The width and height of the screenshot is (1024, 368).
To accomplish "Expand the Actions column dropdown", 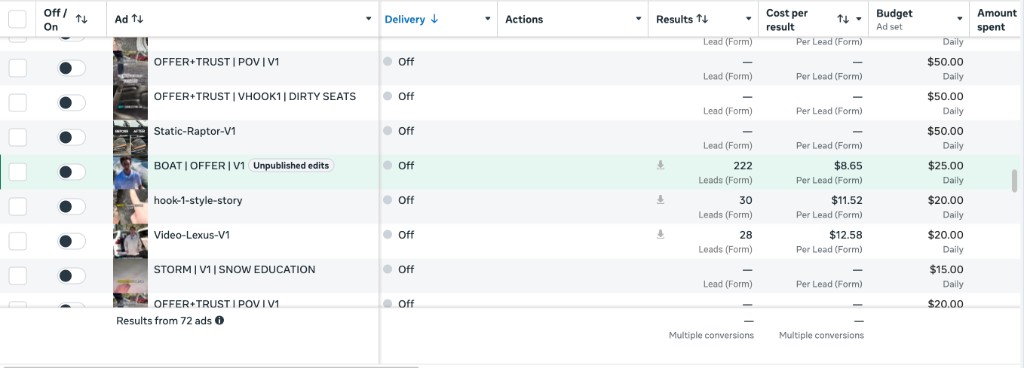I will 639,19.
